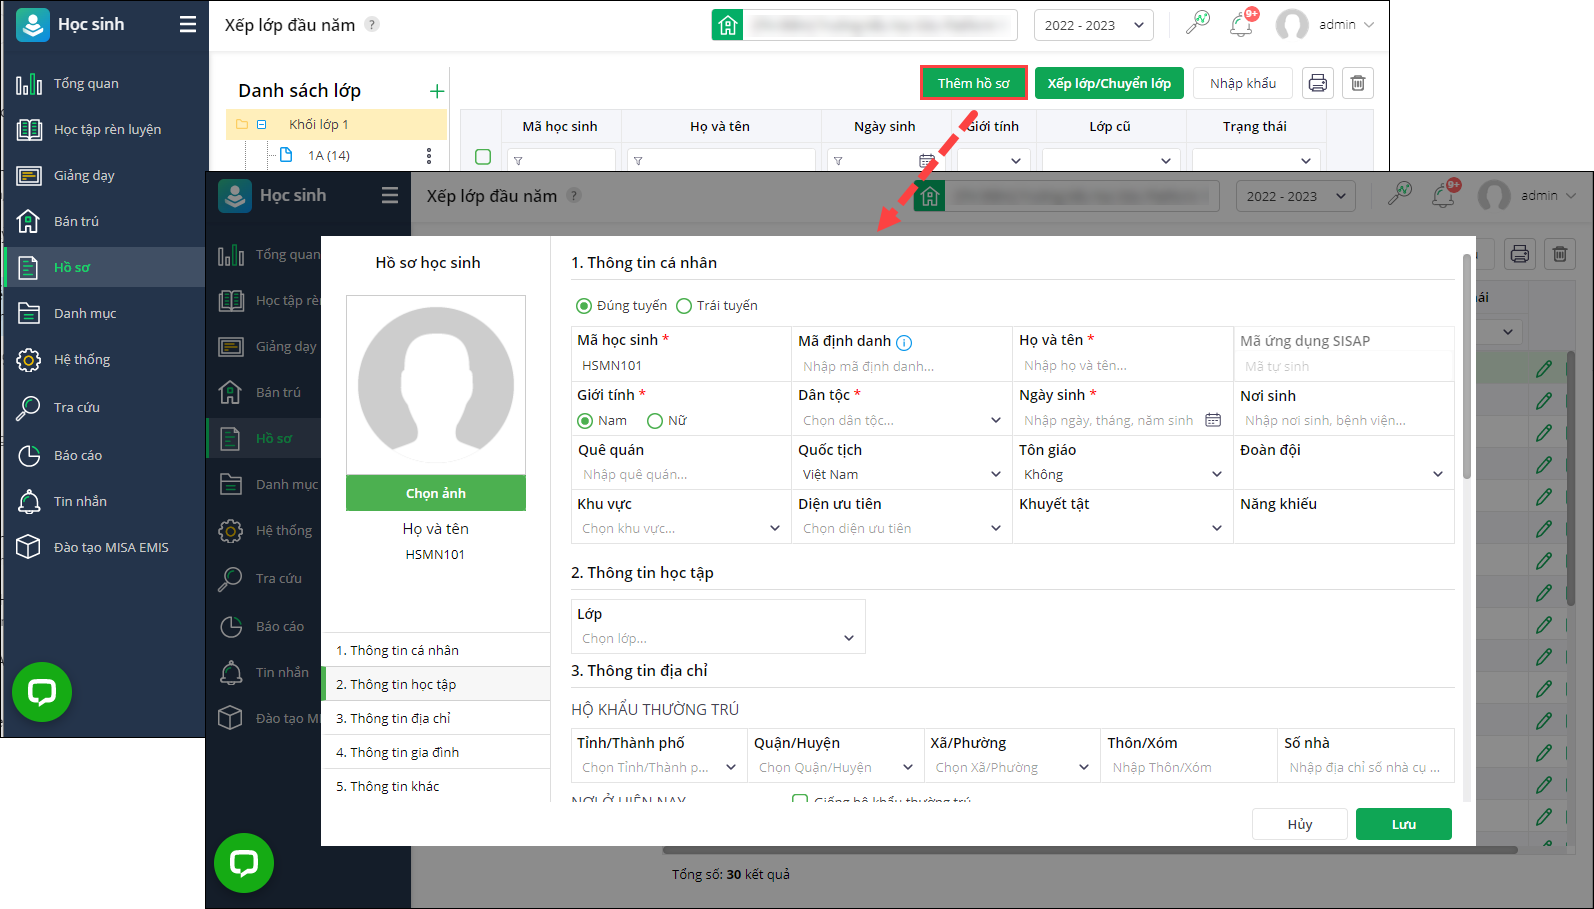Go to section 1. Thông tin cá nhân

pyautogui.click(x=436, y=650)
